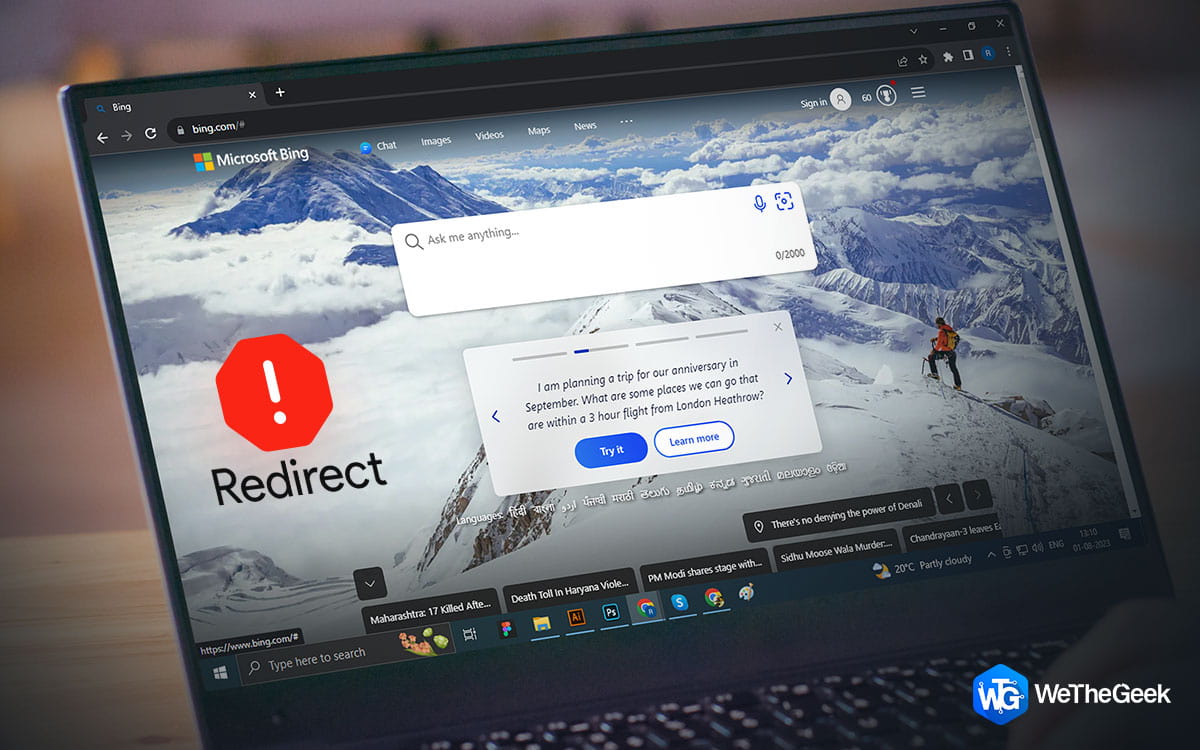Open the Chrome profile avatar
This screenshot has height=750, width=1200.
coord(988,52)
